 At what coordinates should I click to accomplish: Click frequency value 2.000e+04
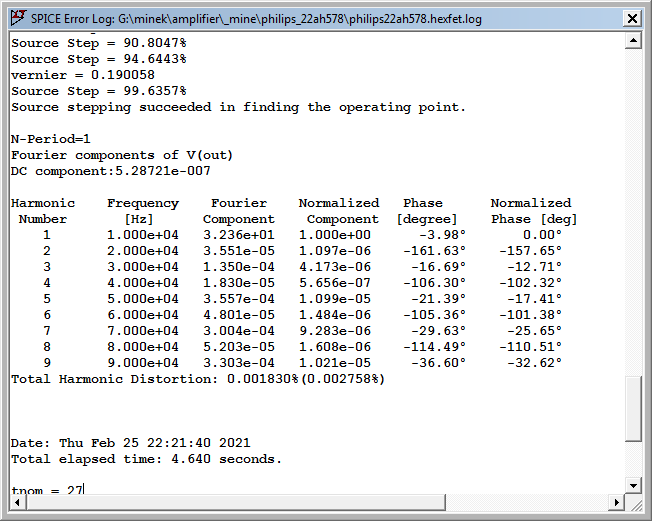point(143,251)
